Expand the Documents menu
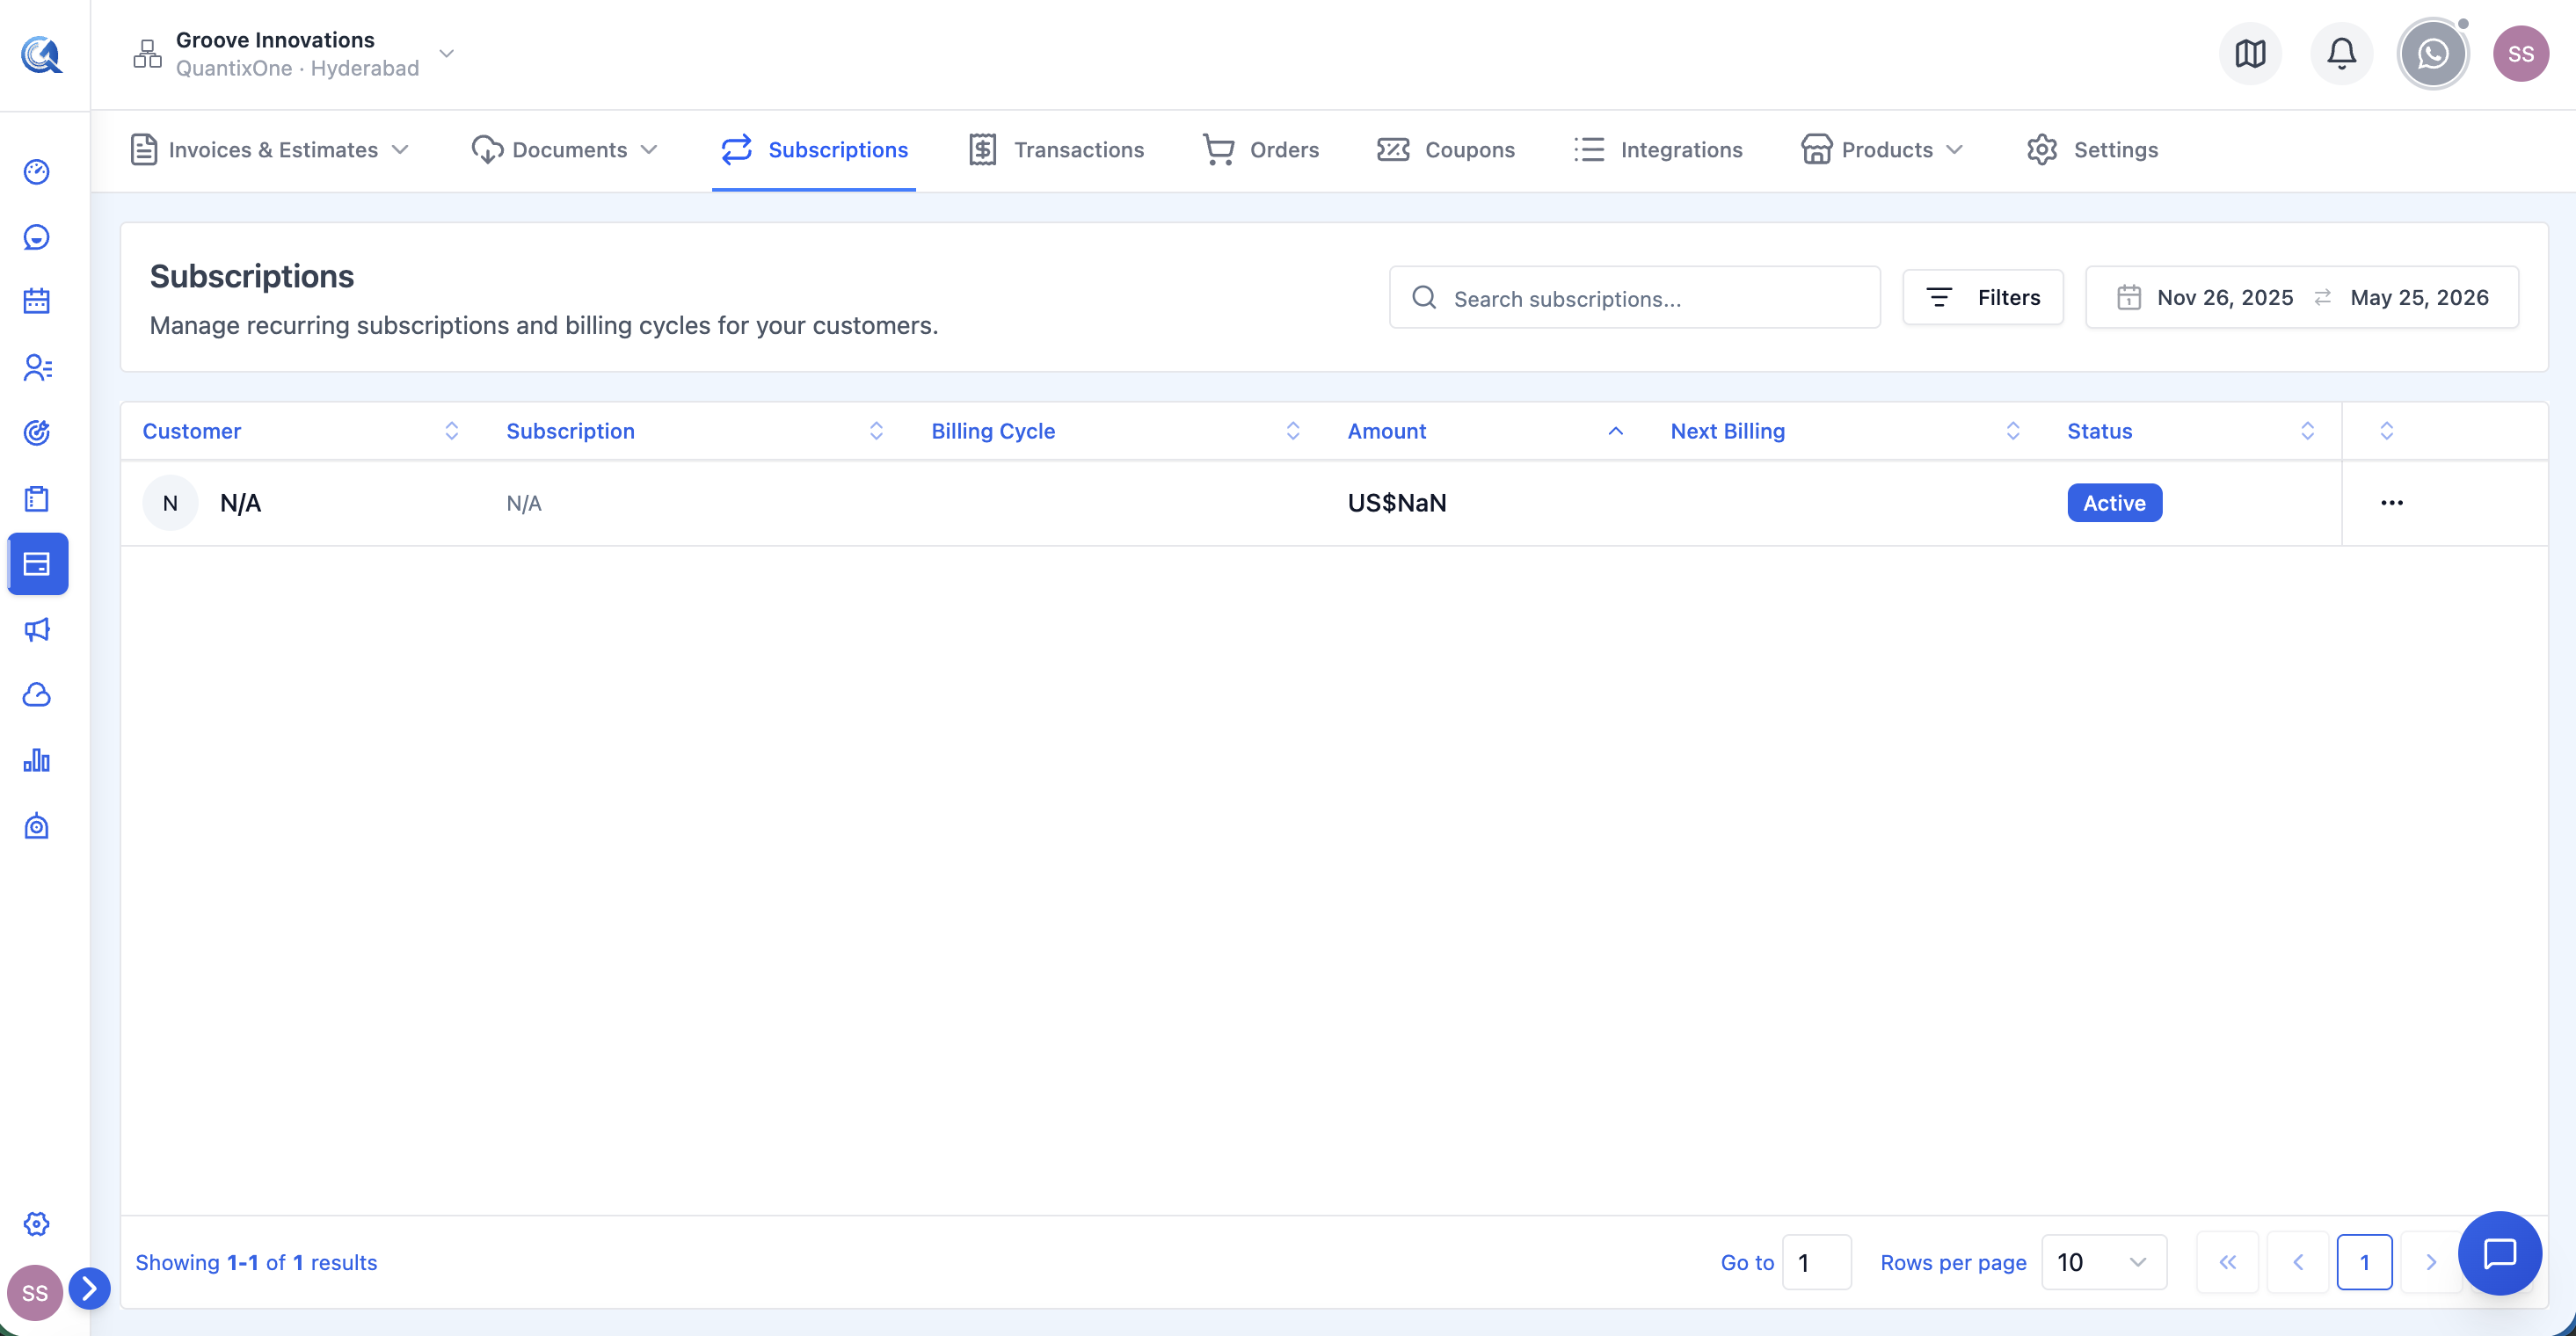 565,150
